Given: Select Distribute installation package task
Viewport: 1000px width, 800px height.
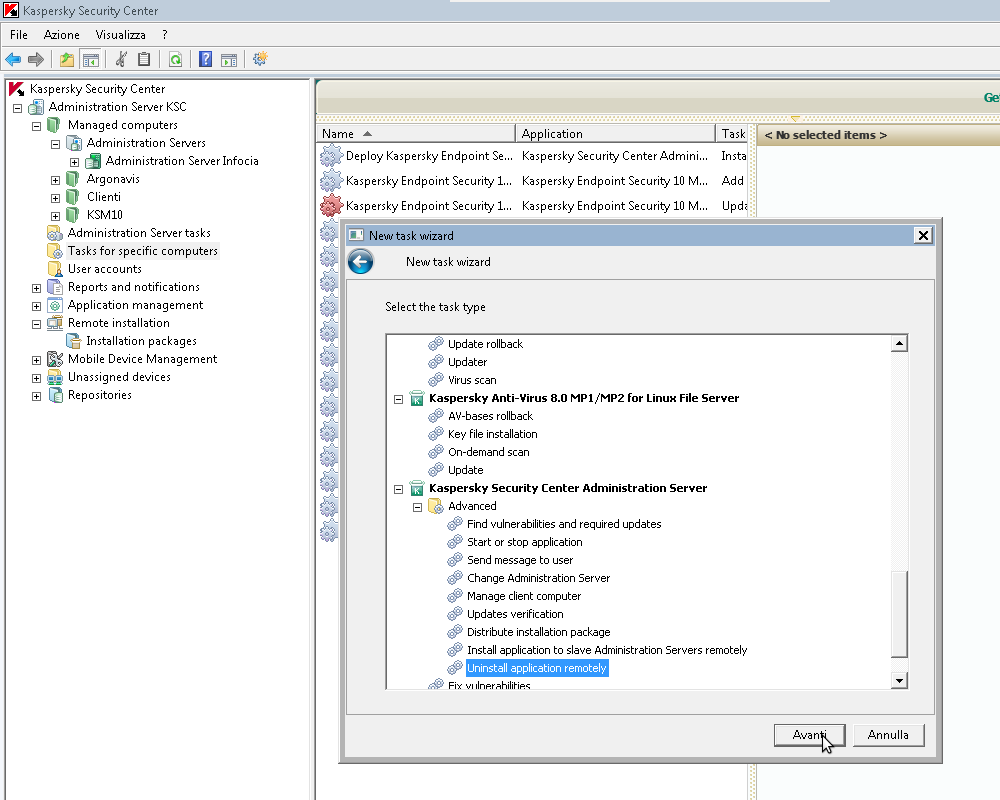Looking at the screenshot, I should point(538,632).
